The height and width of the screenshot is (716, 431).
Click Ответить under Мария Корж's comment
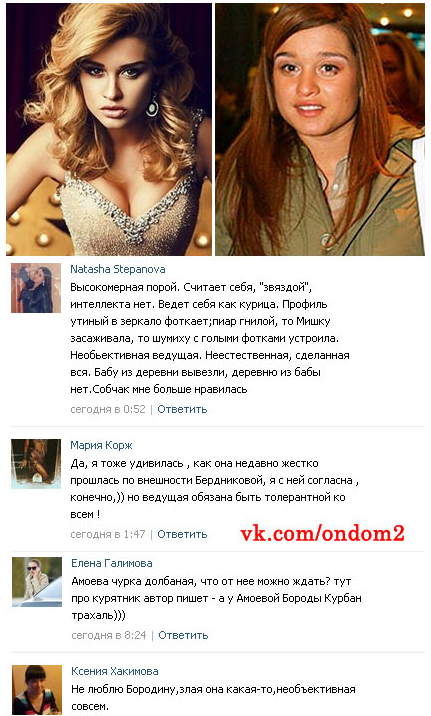pos(182,534)
